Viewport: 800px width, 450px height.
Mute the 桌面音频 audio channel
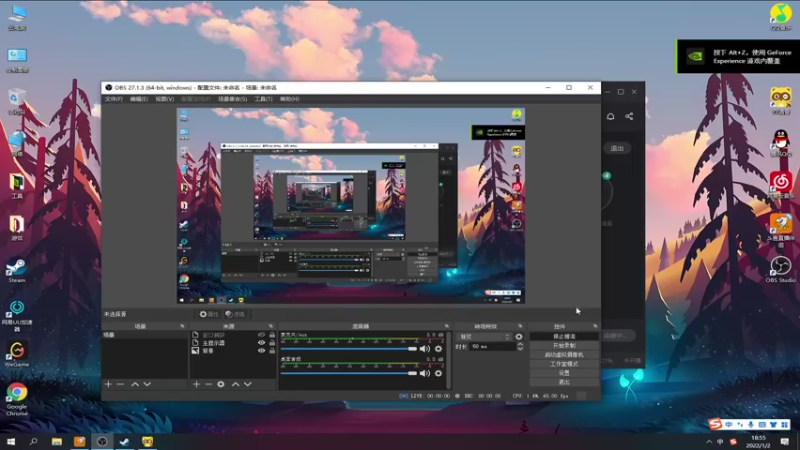[424, 373]
